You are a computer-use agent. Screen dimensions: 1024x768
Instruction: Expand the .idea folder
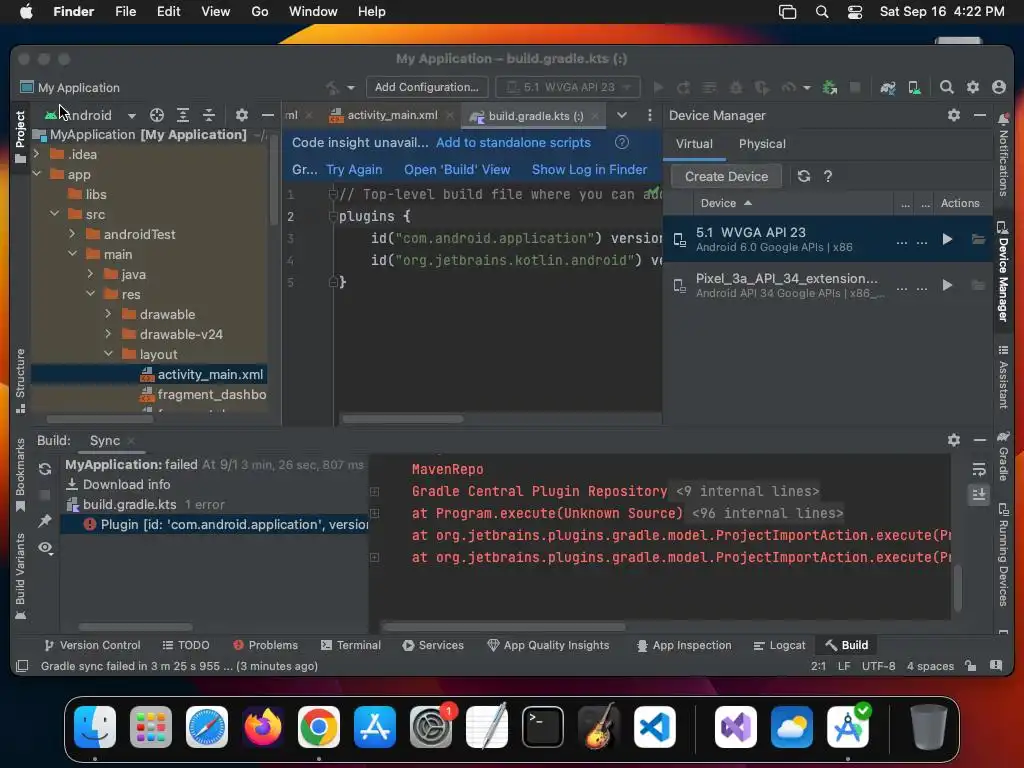(x=37, y=154)
